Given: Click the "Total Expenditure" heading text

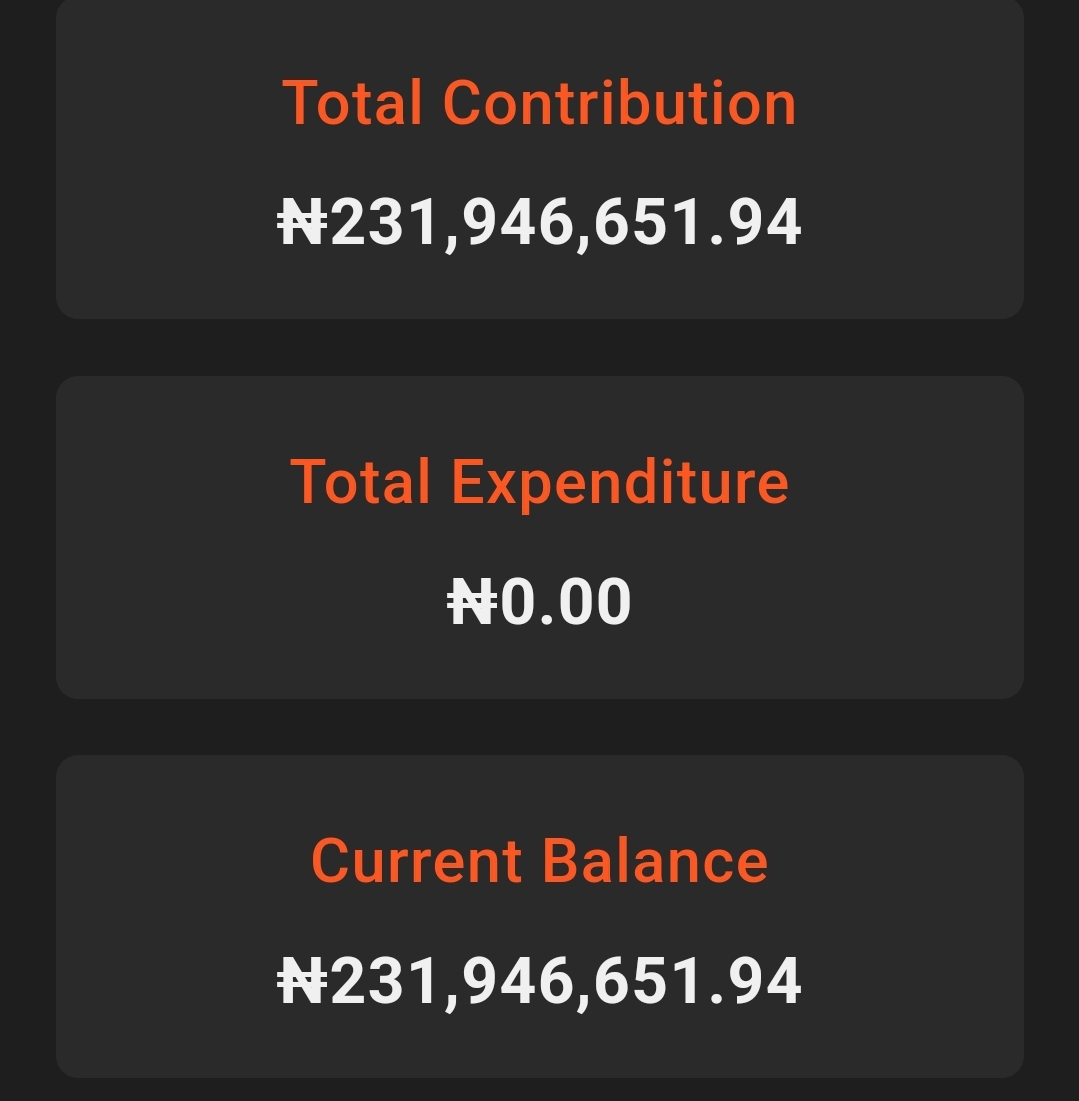Looking at the screenshot, I should [539, 481].
